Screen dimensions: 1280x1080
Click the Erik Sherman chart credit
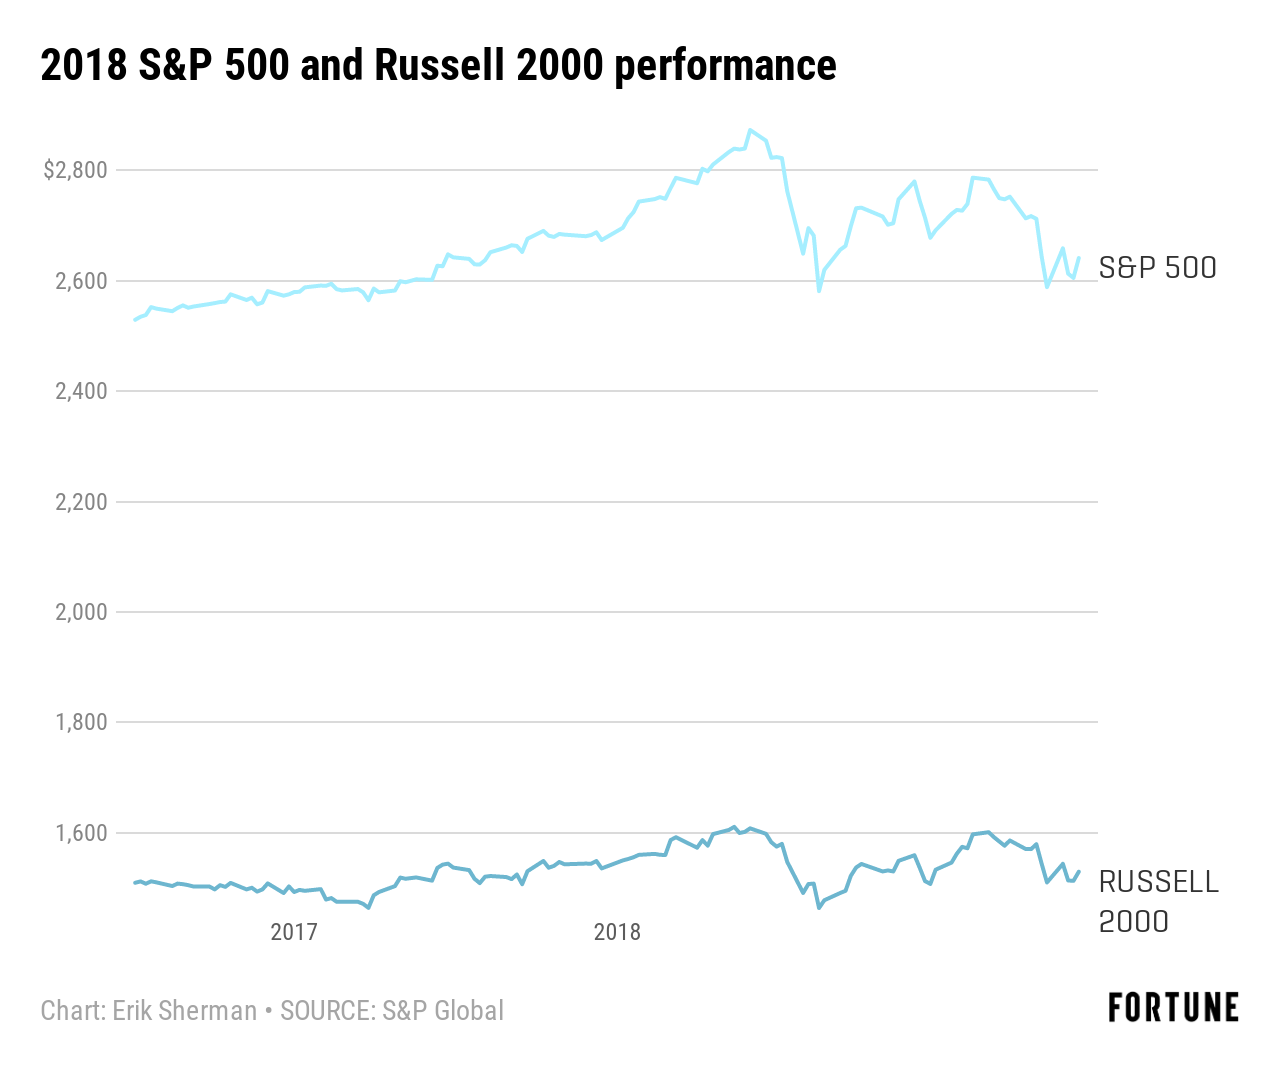click(x=149, y=1011)
